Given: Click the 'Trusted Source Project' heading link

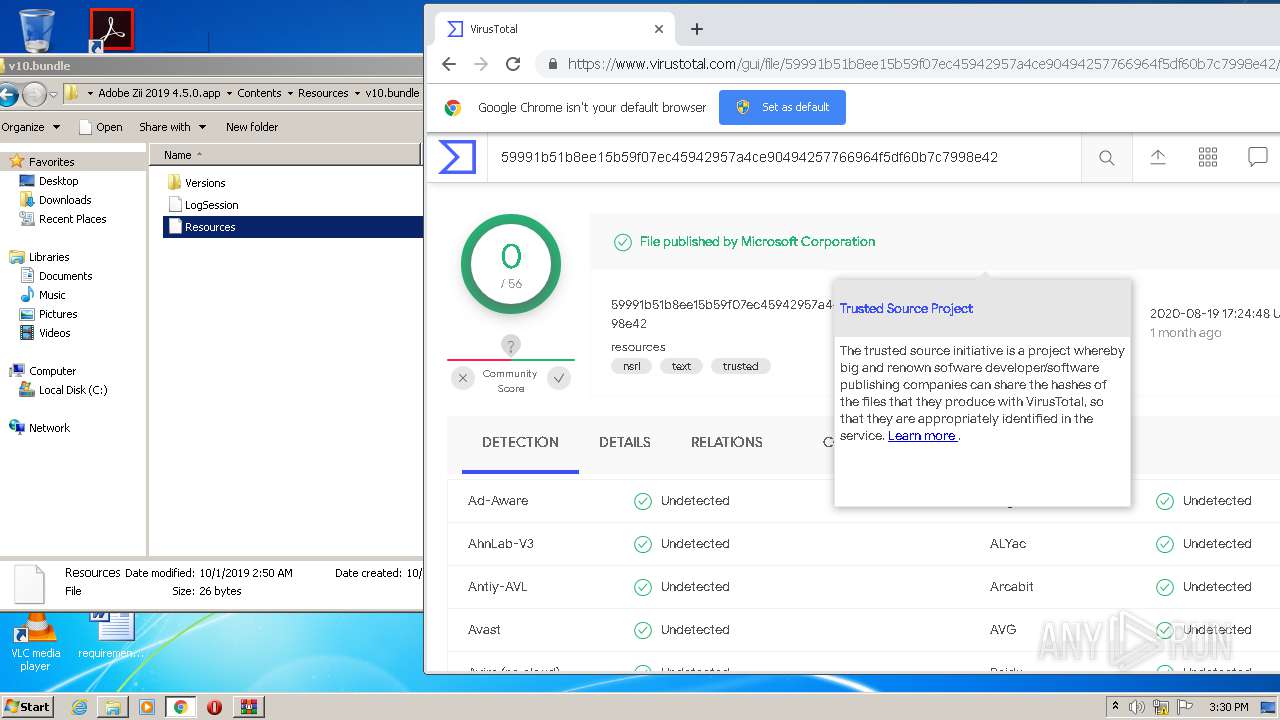Looking at the screenshot, I should [906, 308].
